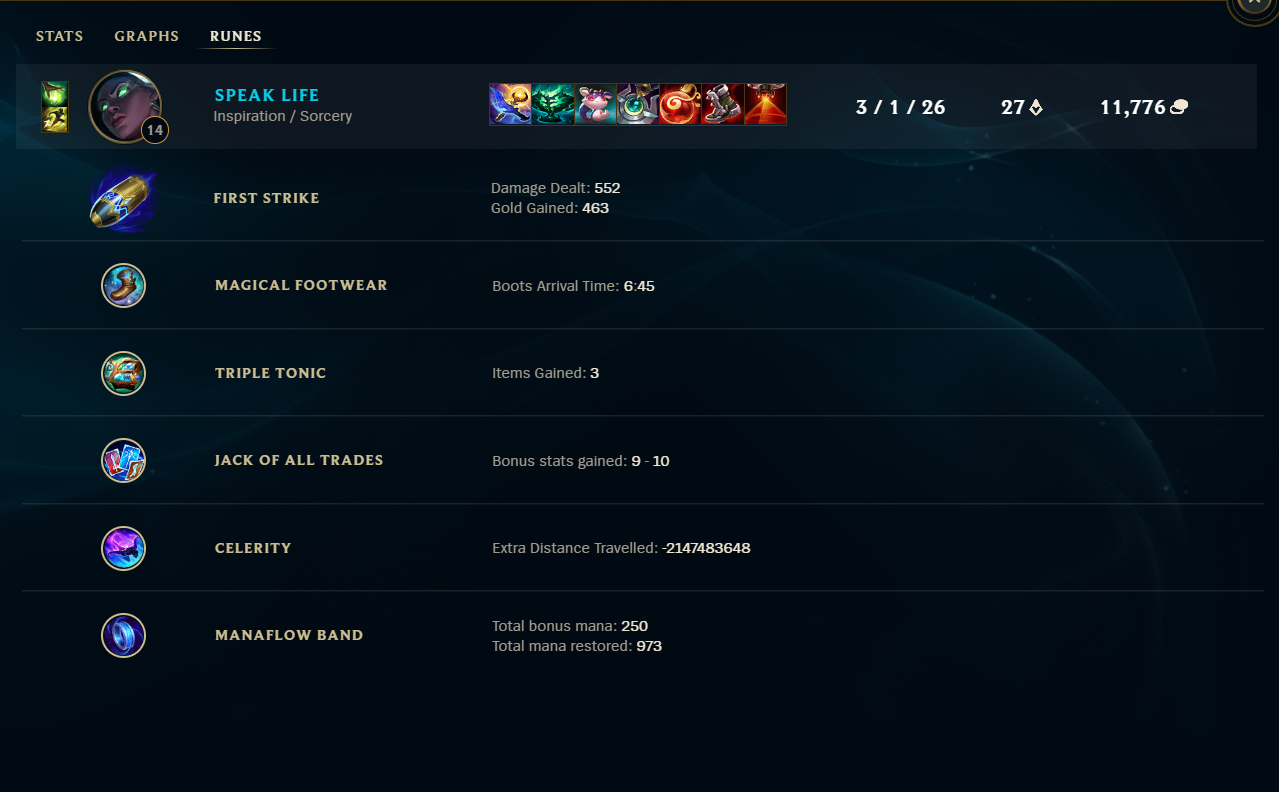Click the SPEAK LIFE summoner name
Screen dimensions: 1279x792
pyautogui.click(x=267, y=95)
